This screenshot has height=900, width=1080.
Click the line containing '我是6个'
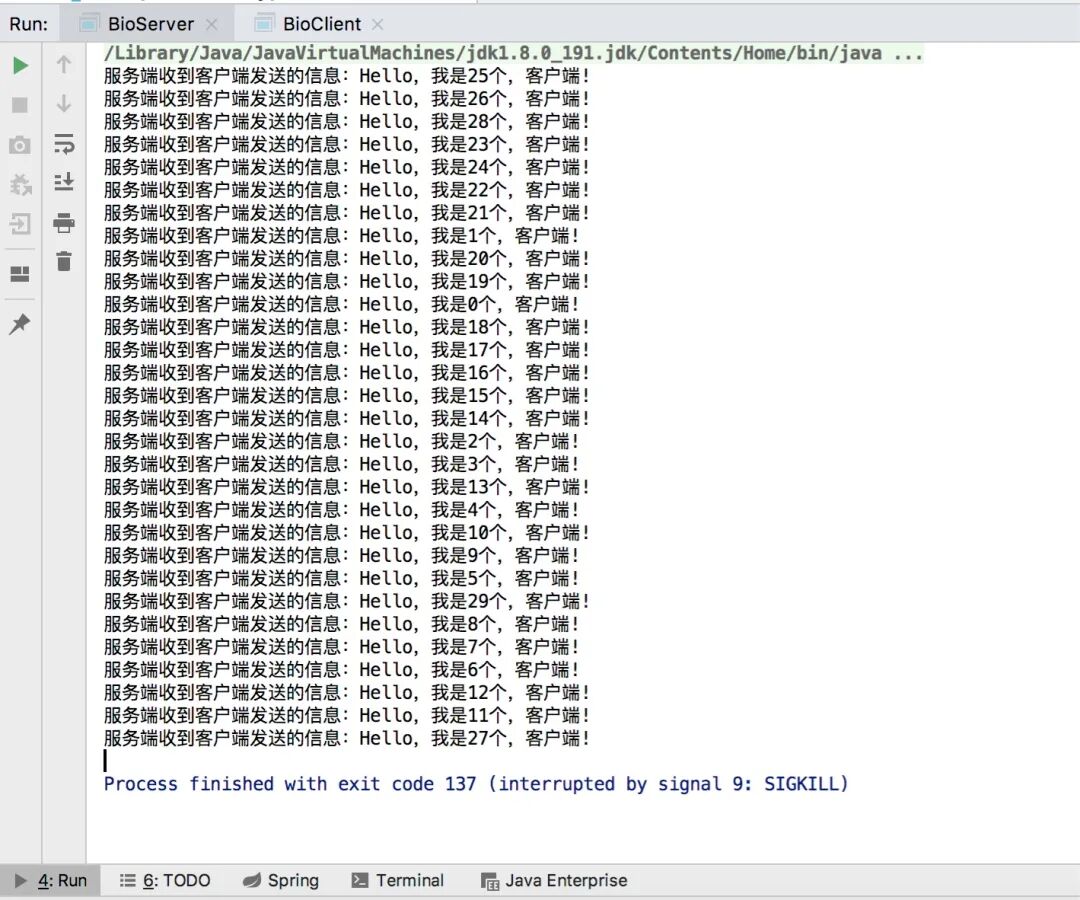[342, 669]
